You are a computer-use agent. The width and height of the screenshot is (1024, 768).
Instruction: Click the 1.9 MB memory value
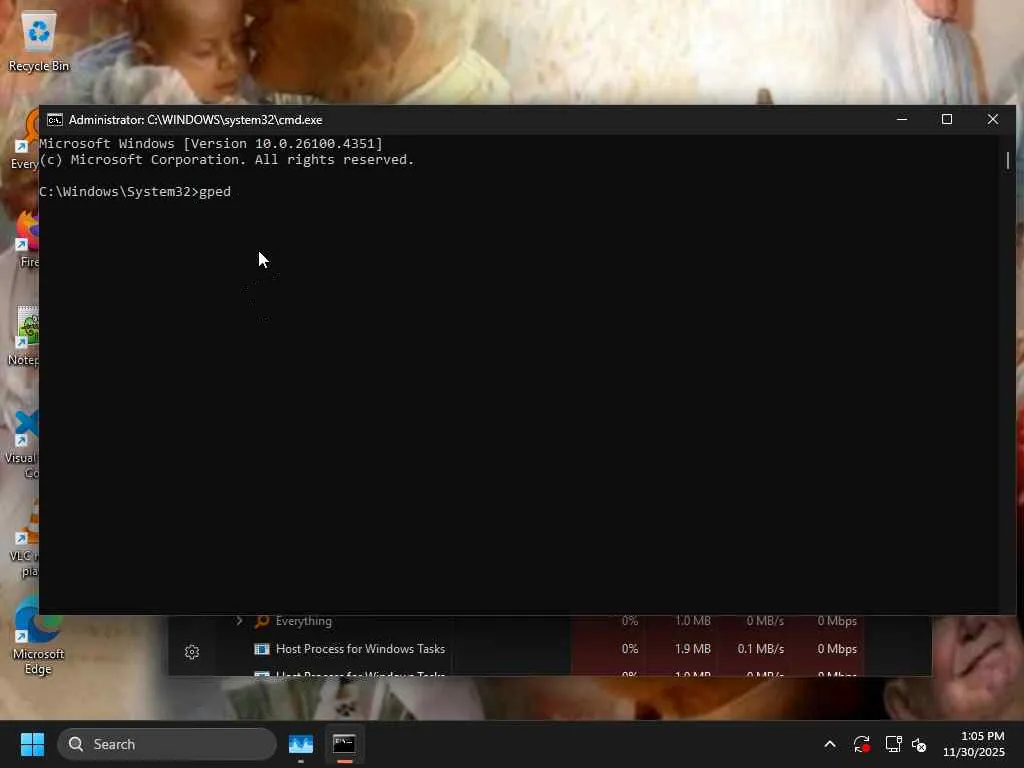coord(692,649)
